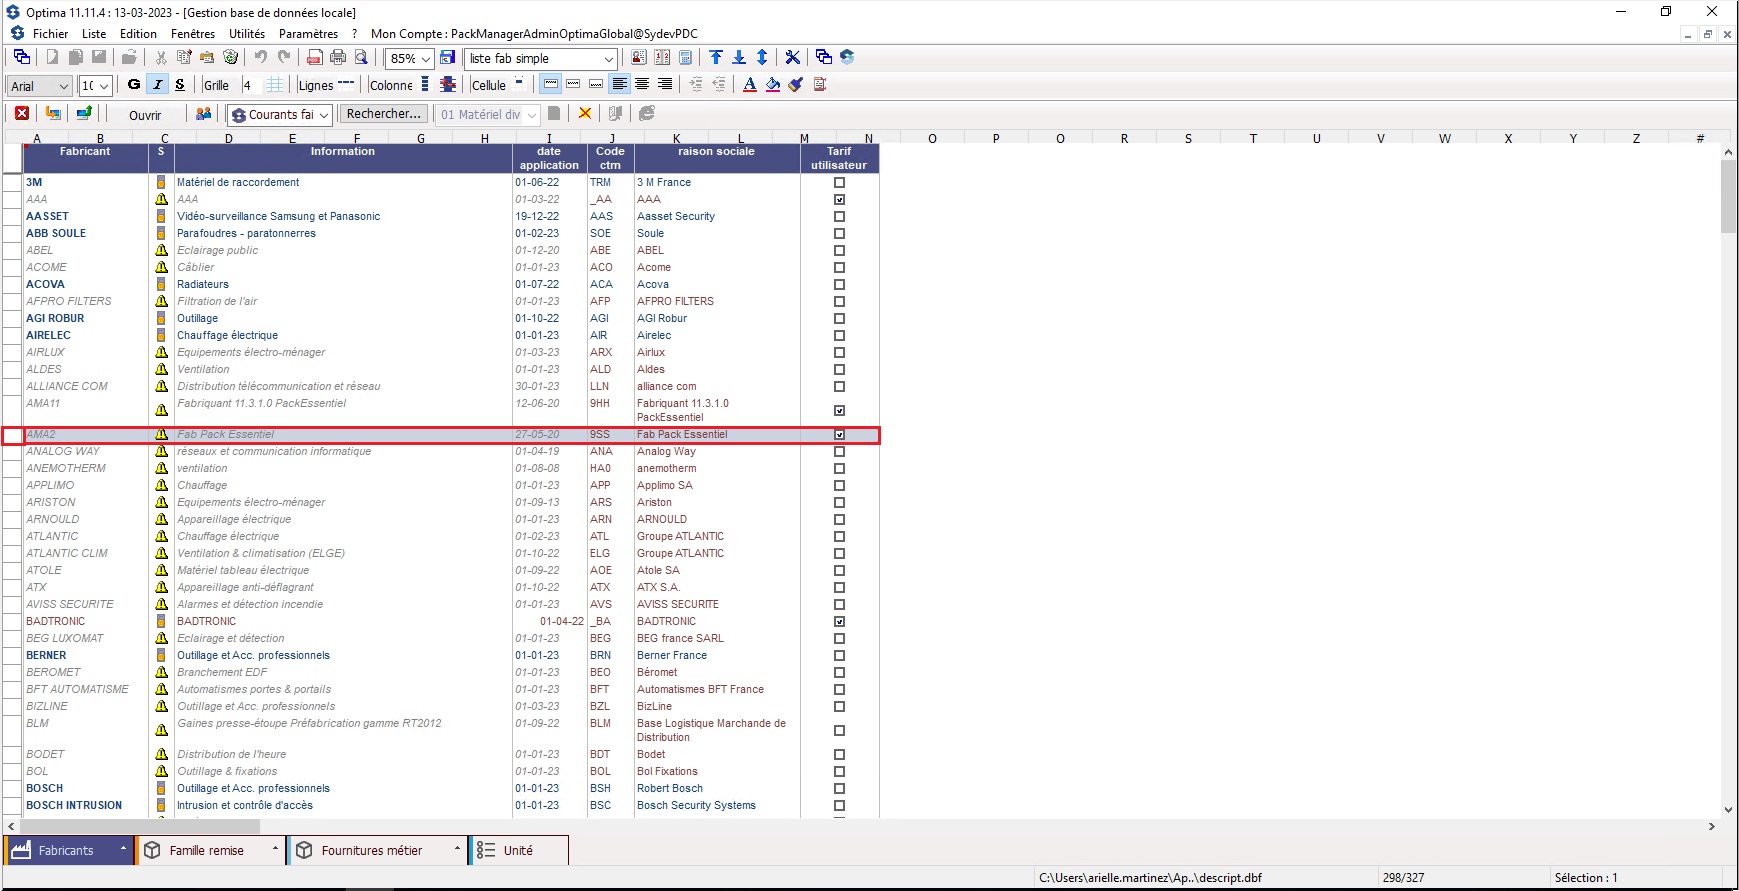Click the open folder icon
This screenshot has width=1739, height=891.
(129, 58)
